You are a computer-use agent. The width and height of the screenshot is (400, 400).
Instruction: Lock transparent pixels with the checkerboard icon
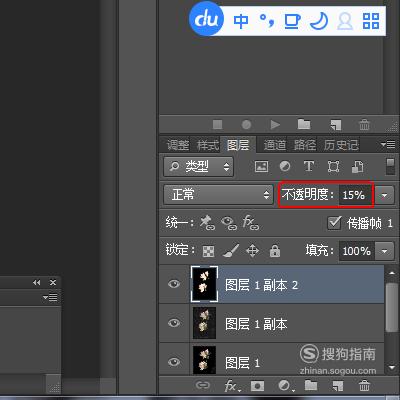coord(209,251)
